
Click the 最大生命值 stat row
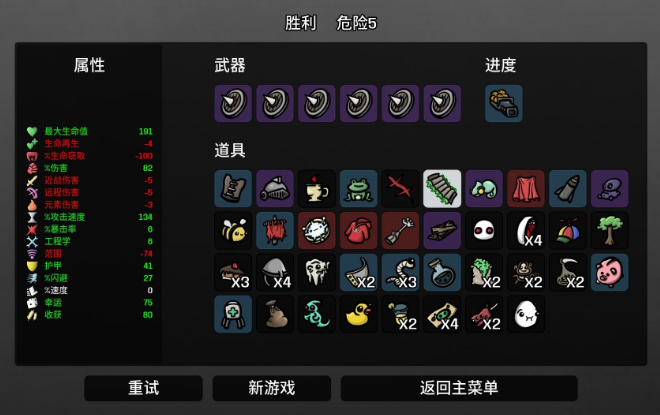point(89,131)
